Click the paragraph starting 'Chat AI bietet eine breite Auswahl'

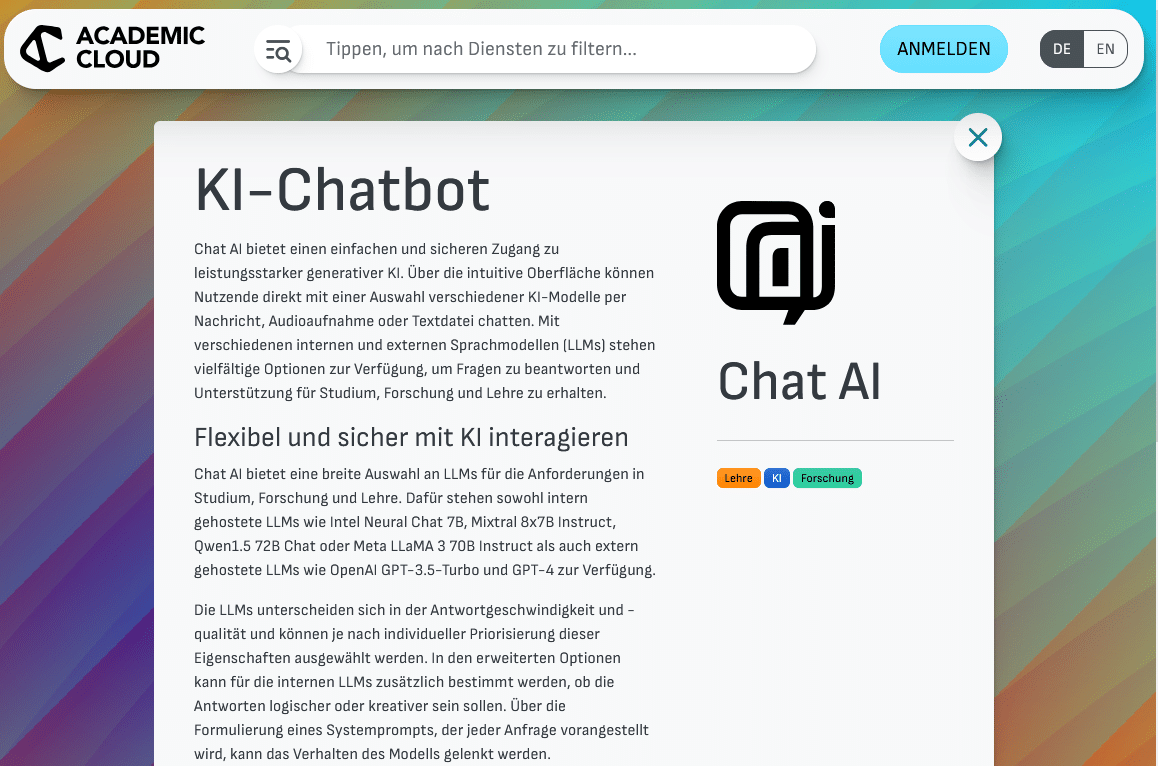(425, 522)
